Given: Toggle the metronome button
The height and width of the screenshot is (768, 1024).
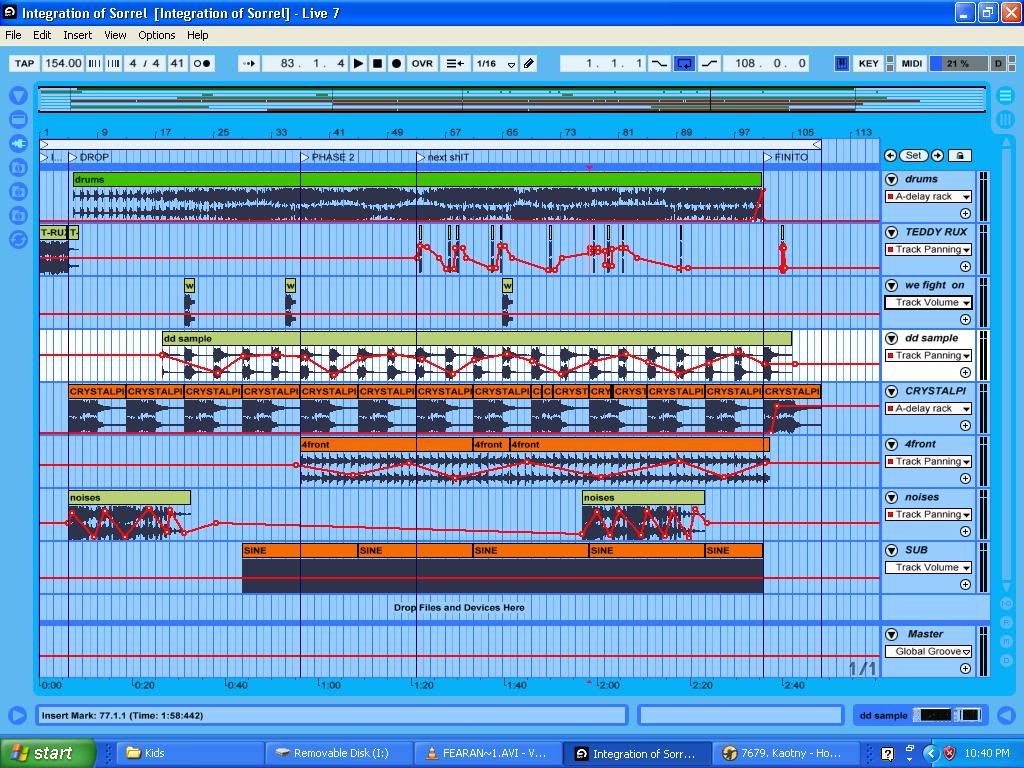Looking at the screenshot, I should [202, 63].
